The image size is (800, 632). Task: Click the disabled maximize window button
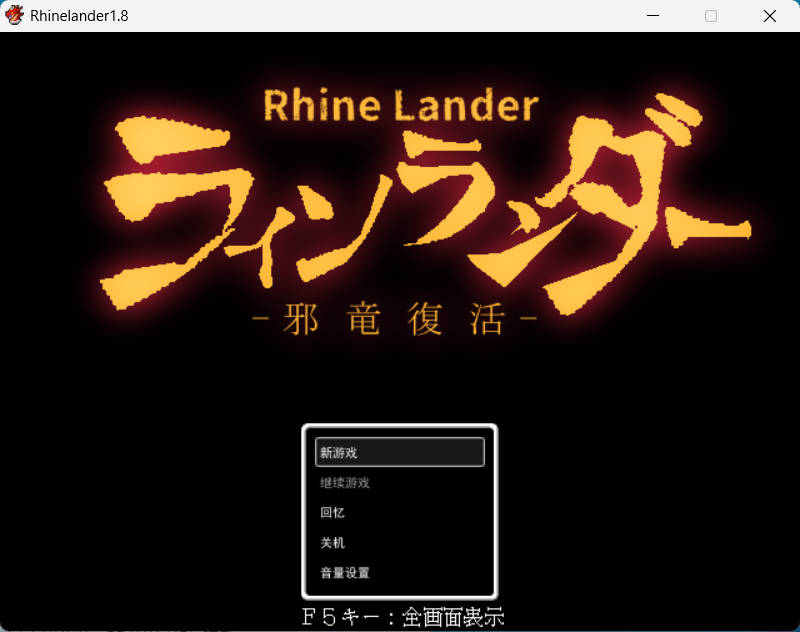(711, 16)
